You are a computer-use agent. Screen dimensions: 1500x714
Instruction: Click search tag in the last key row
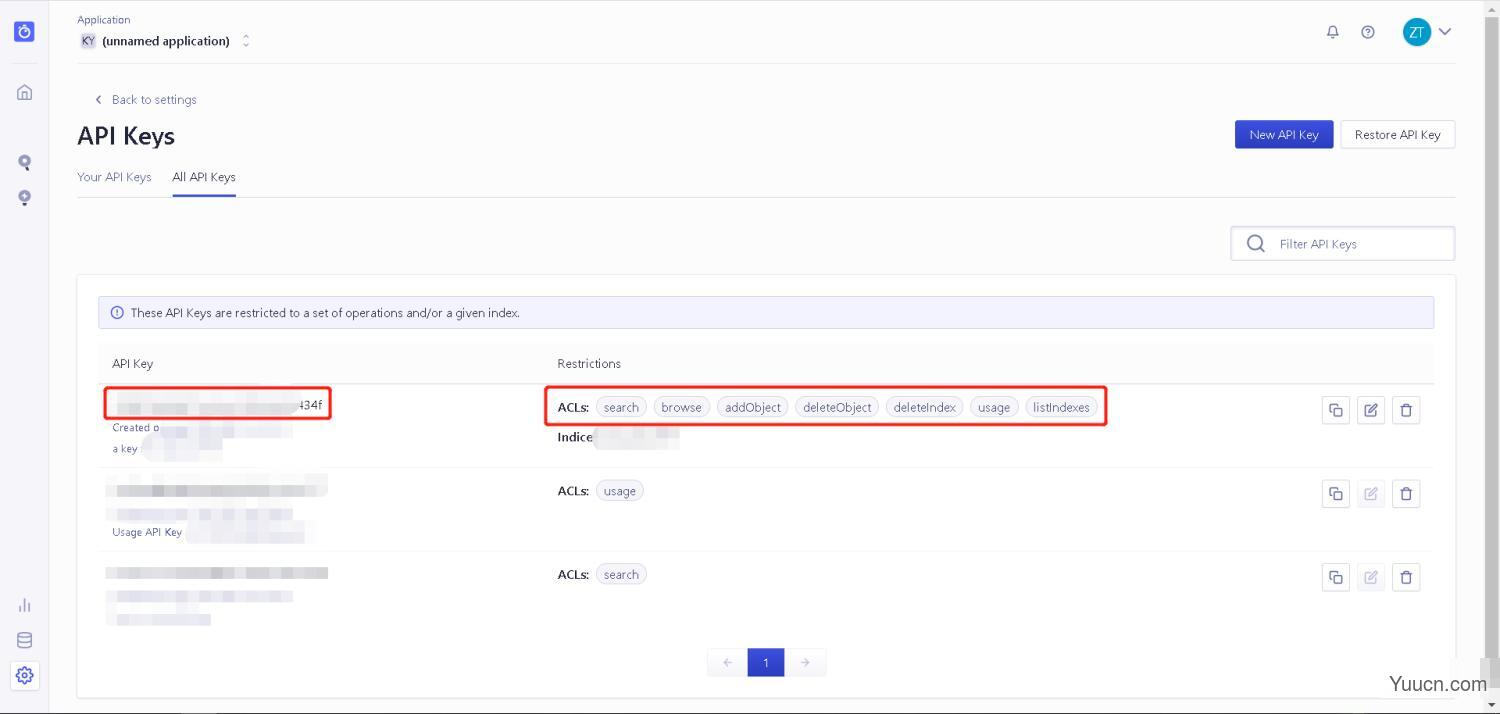tap(621, 574)
